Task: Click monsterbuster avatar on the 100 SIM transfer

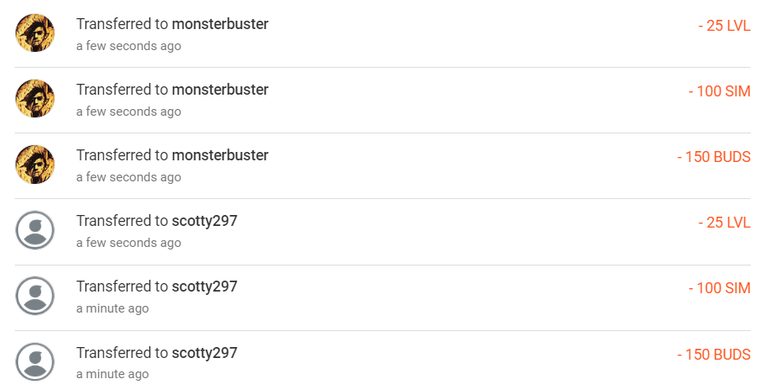Action: coord(35,98)
